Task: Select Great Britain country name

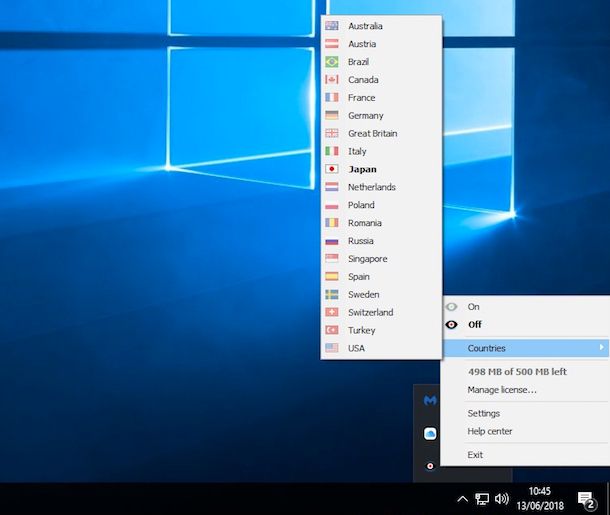Action: point(373,133)
